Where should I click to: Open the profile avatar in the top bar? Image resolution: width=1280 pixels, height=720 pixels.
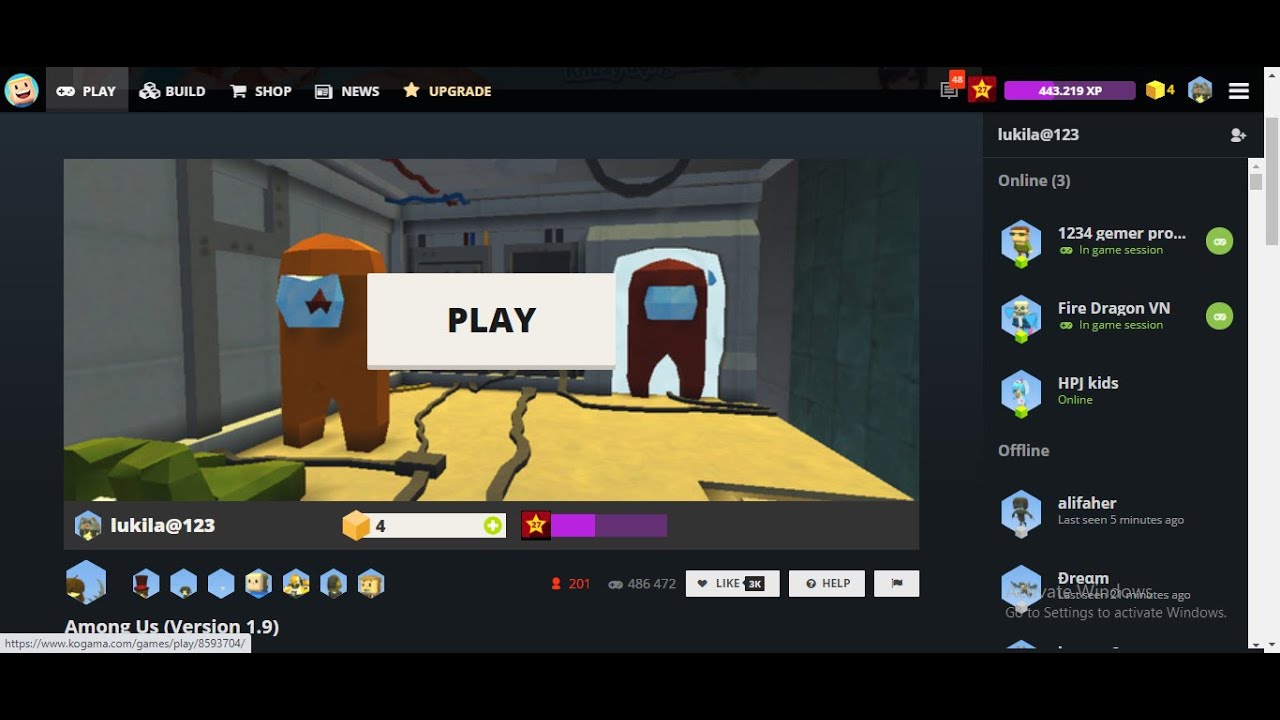coord(1200,90)
